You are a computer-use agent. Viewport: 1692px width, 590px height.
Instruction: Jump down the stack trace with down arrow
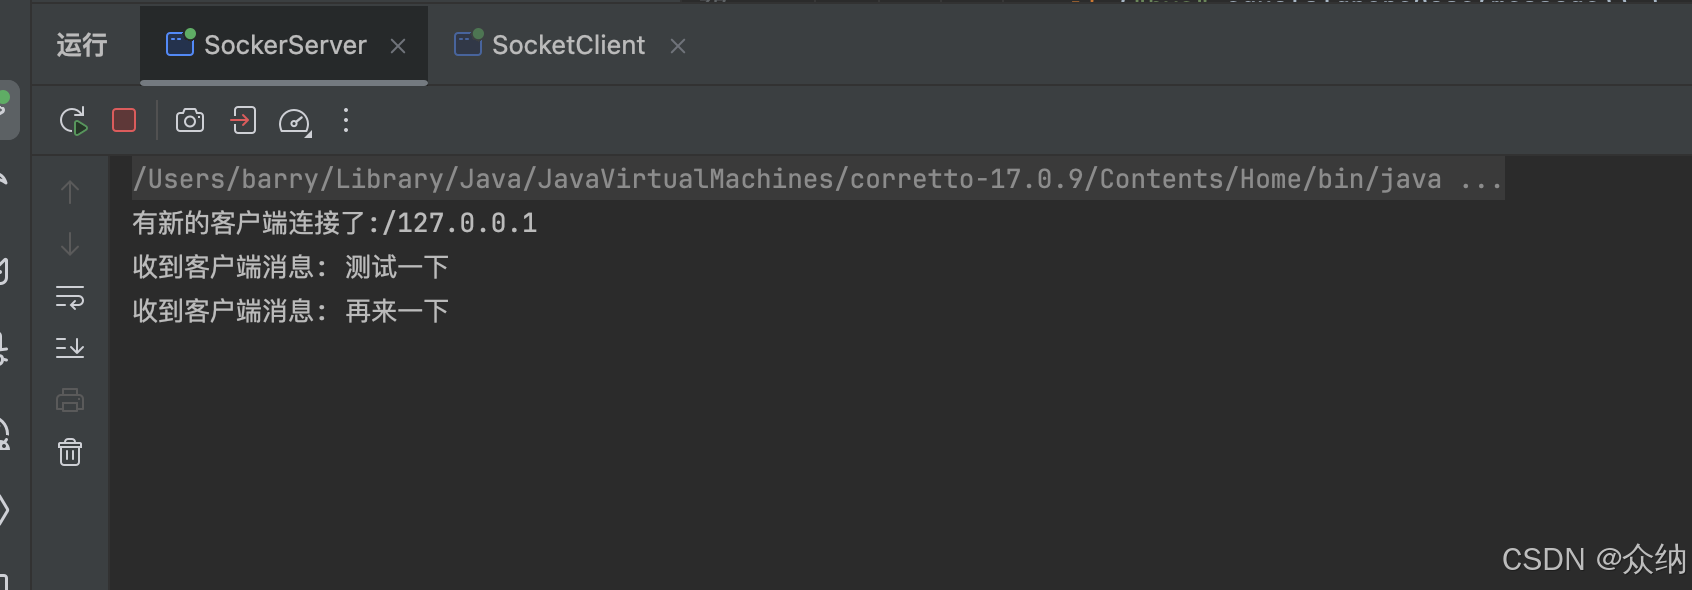point(70,244)
